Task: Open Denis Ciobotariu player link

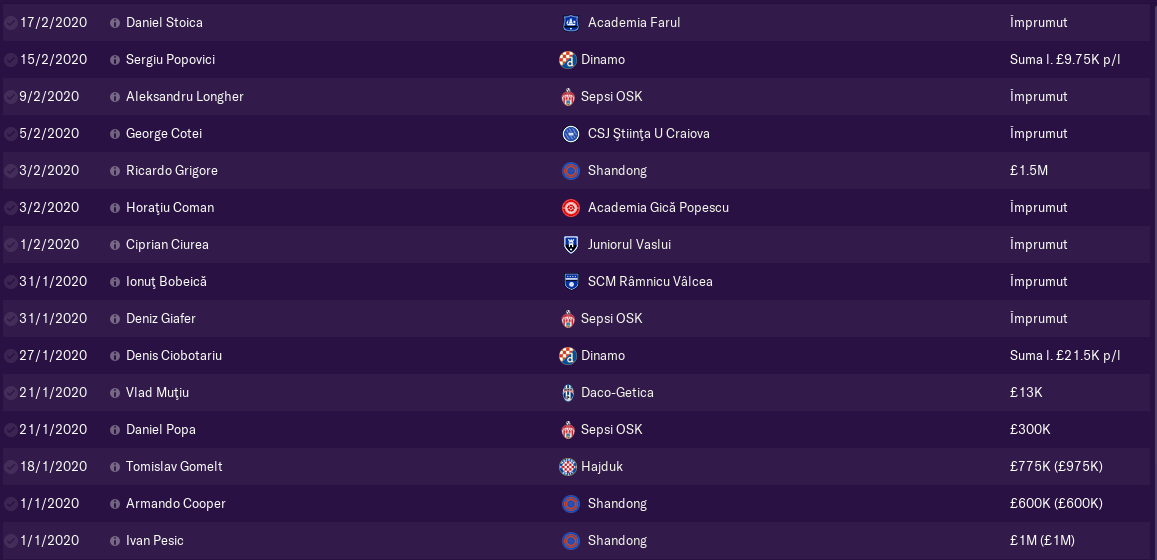Action: (173, 355)
